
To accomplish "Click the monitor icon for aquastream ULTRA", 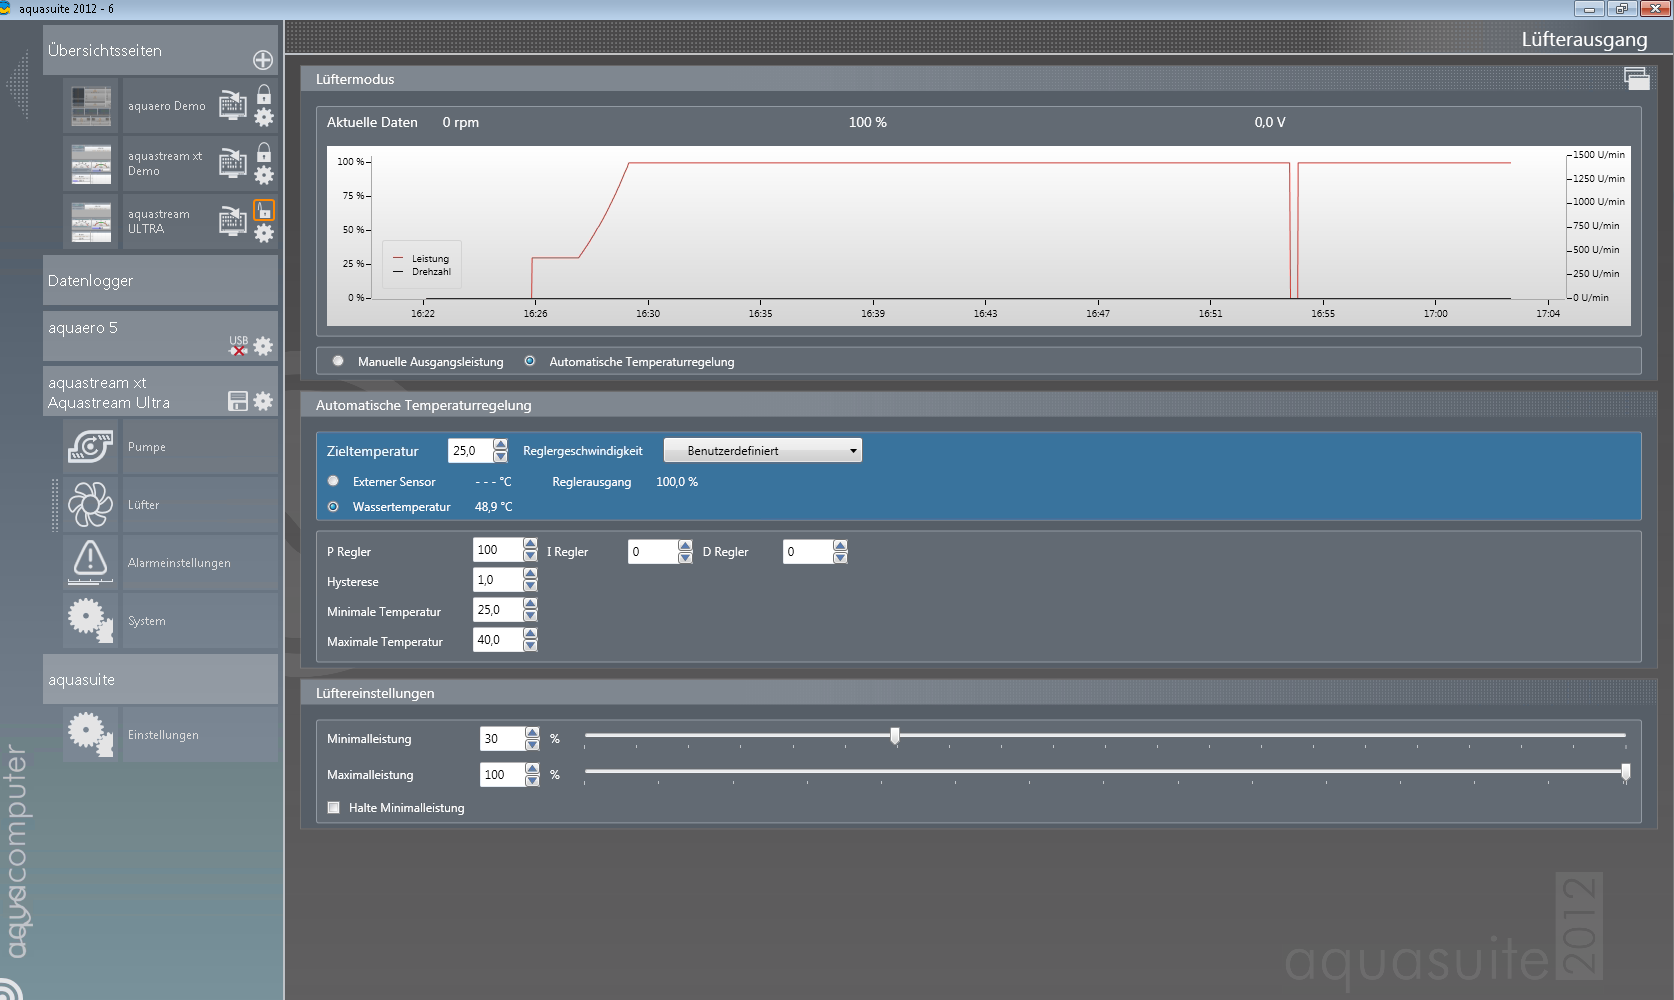I will tap(233, 221).
